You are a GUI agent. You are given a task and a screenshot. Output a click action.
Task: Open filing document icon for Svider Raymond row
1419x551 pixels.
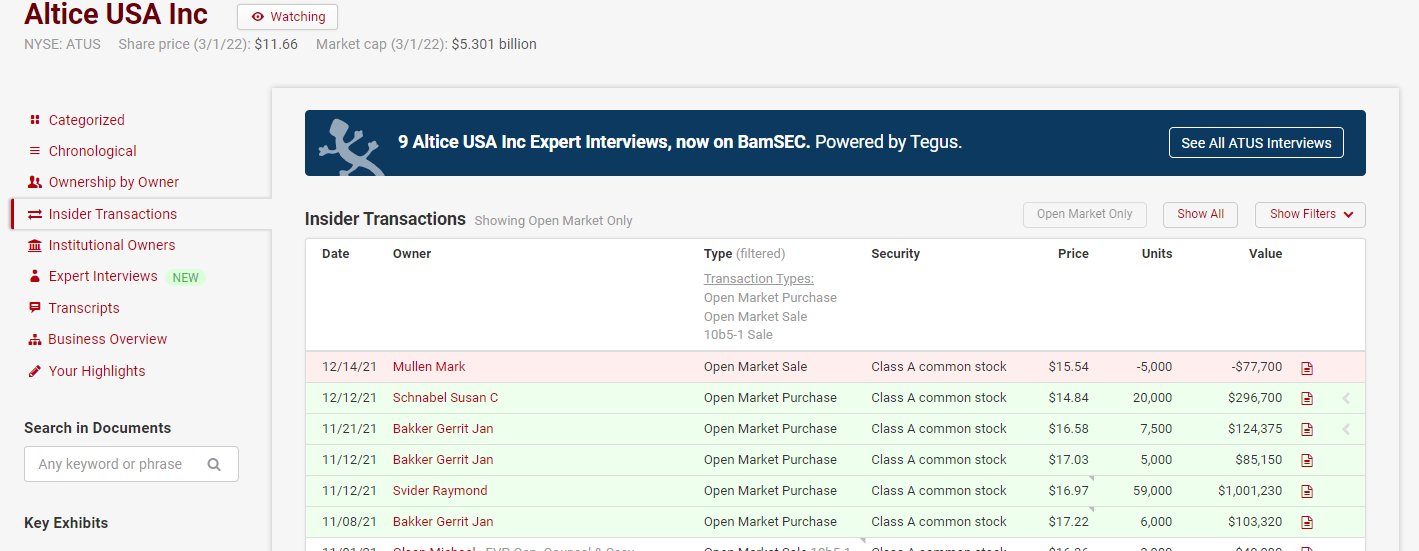click(1307, 492)
